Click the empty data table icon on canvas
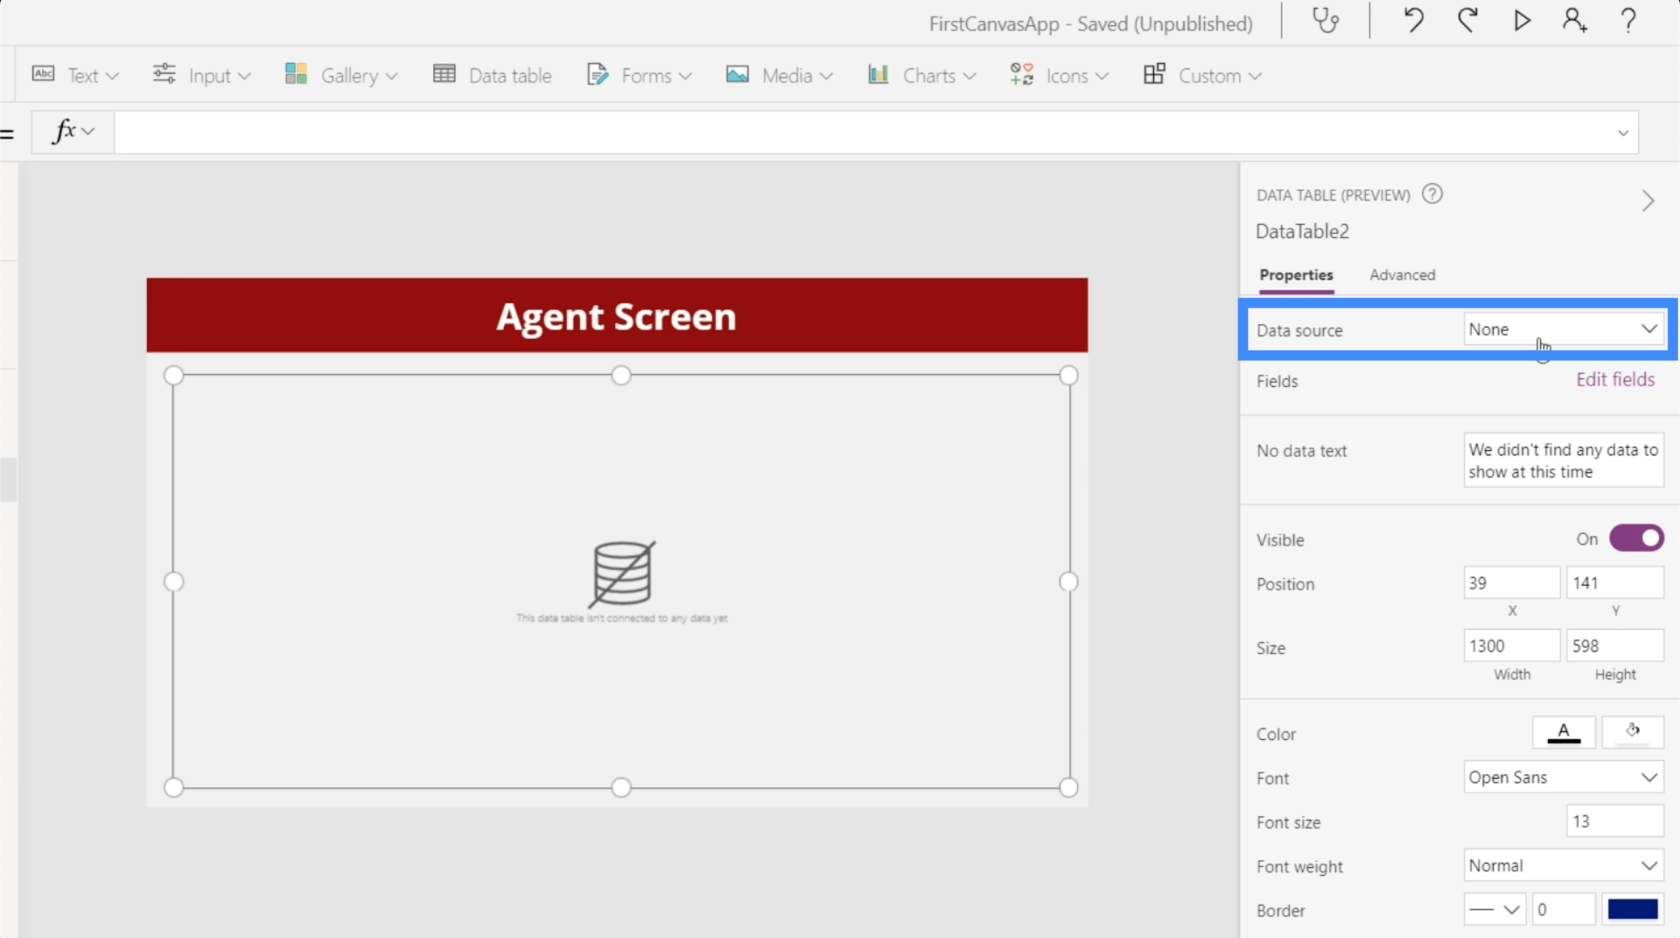 pyautogui.click(x=622, y=574)
